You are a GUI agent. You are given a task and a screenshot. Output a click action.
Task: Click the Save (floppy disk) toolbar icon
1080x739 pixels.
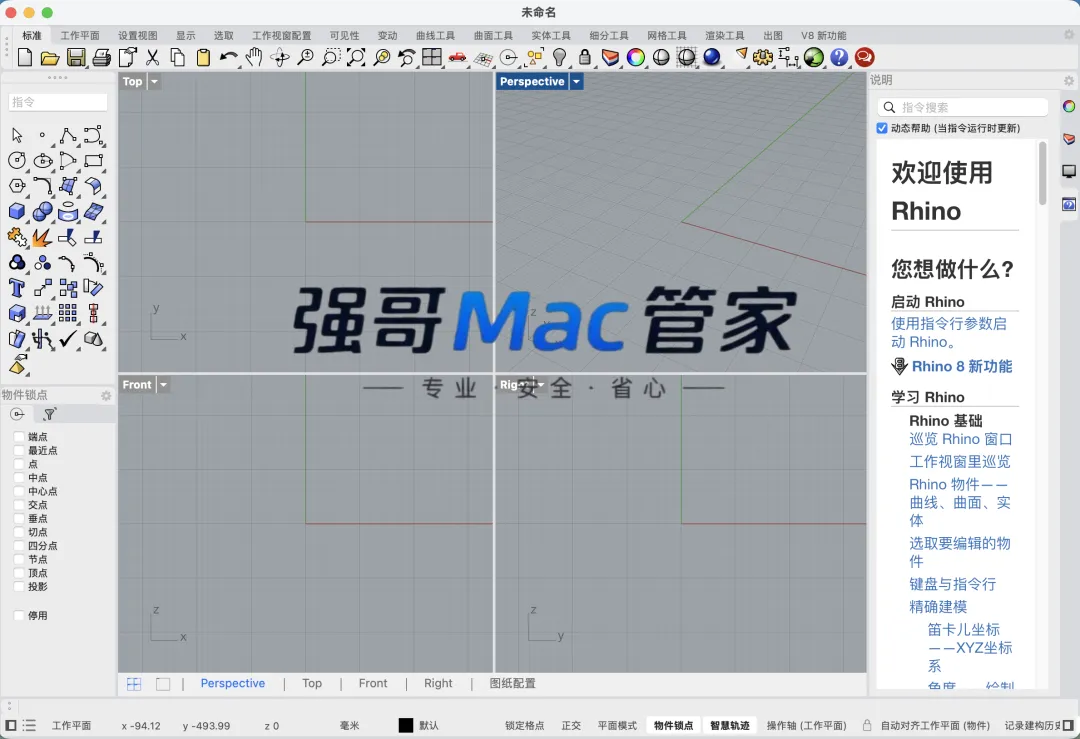[76, 57]
